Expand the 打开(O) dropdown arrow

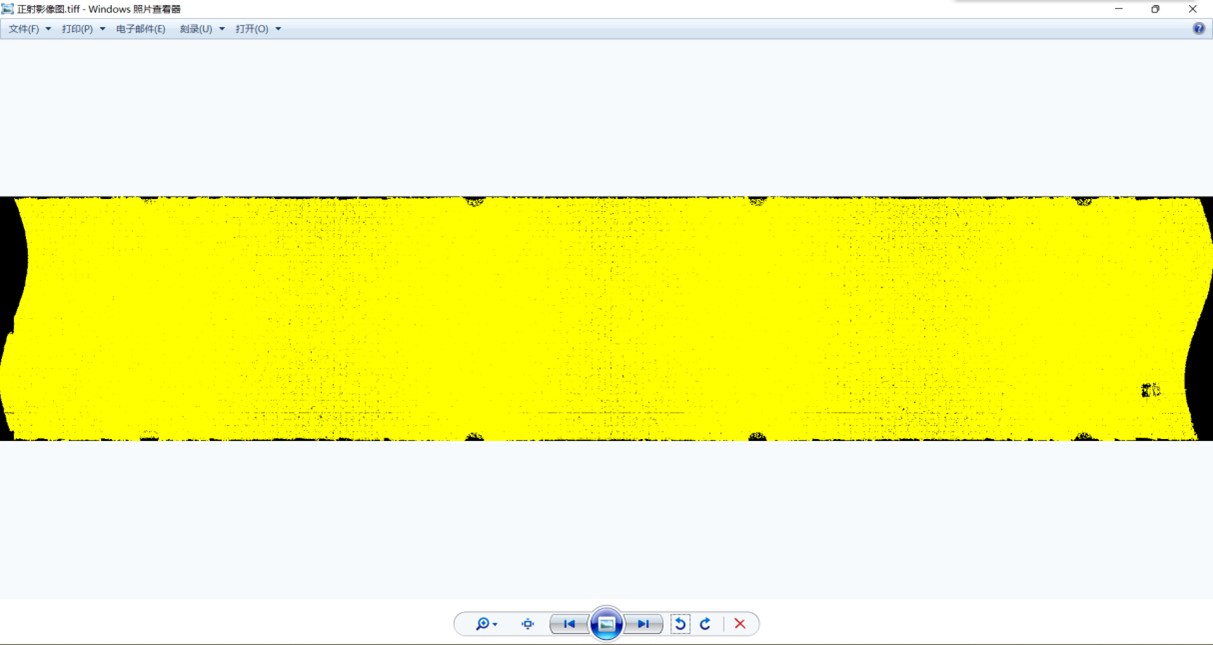[278, 29]
